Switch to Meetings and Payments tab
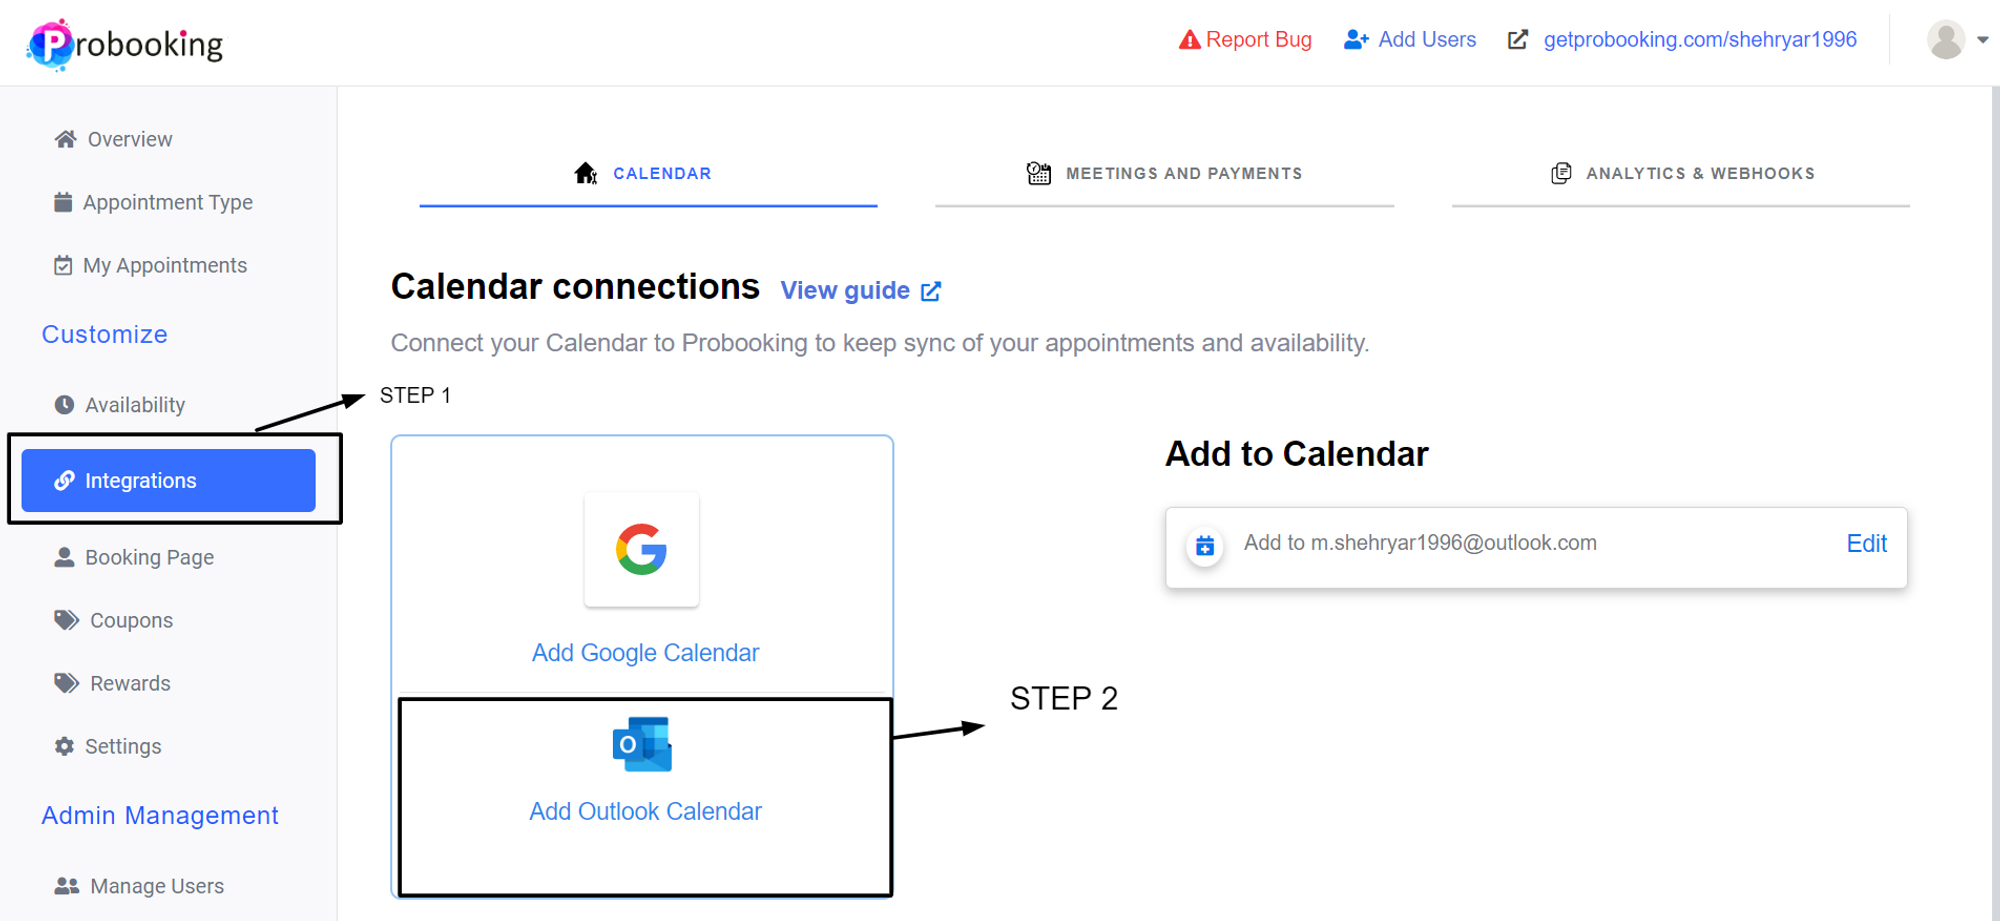Screen dimensions: 2000x921 (1164, 173)
